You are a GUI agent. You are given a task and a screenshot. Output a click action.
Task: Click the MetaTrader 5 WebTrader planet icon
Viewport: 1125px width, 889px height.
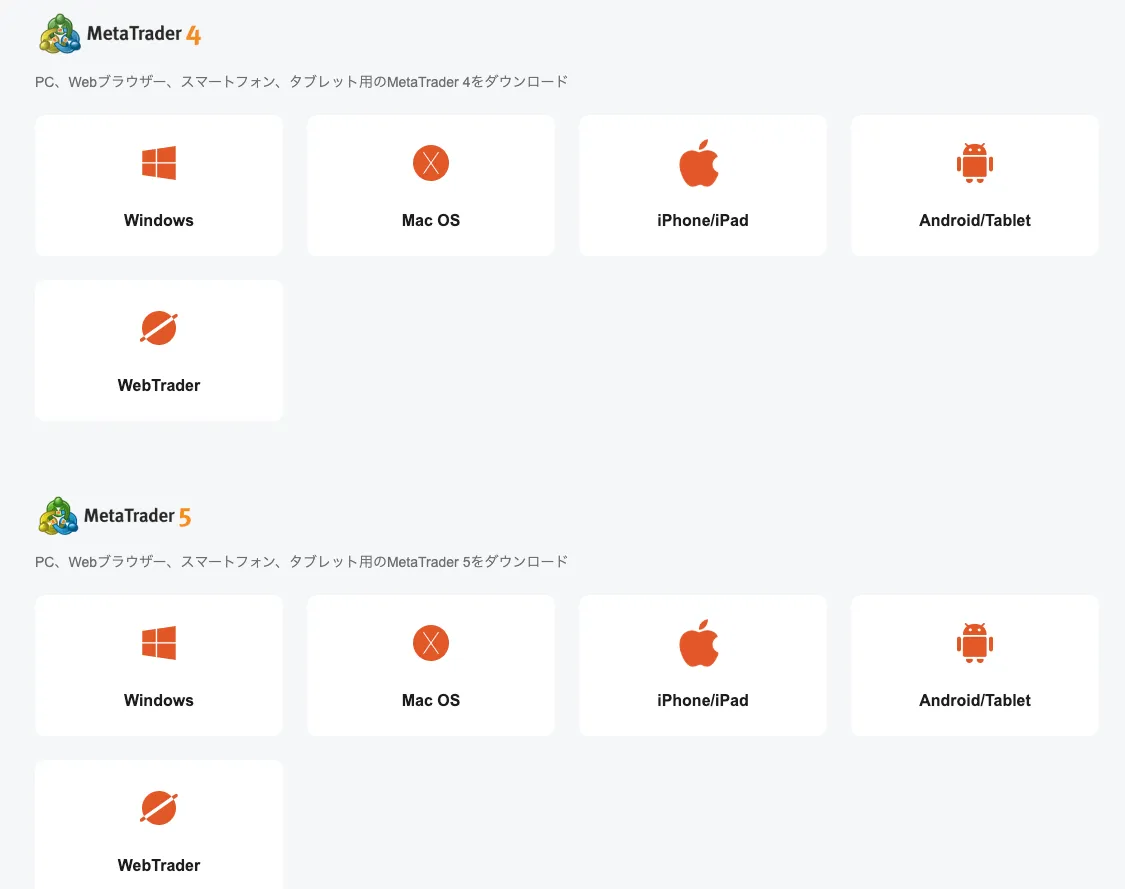[x=159, y=808]
